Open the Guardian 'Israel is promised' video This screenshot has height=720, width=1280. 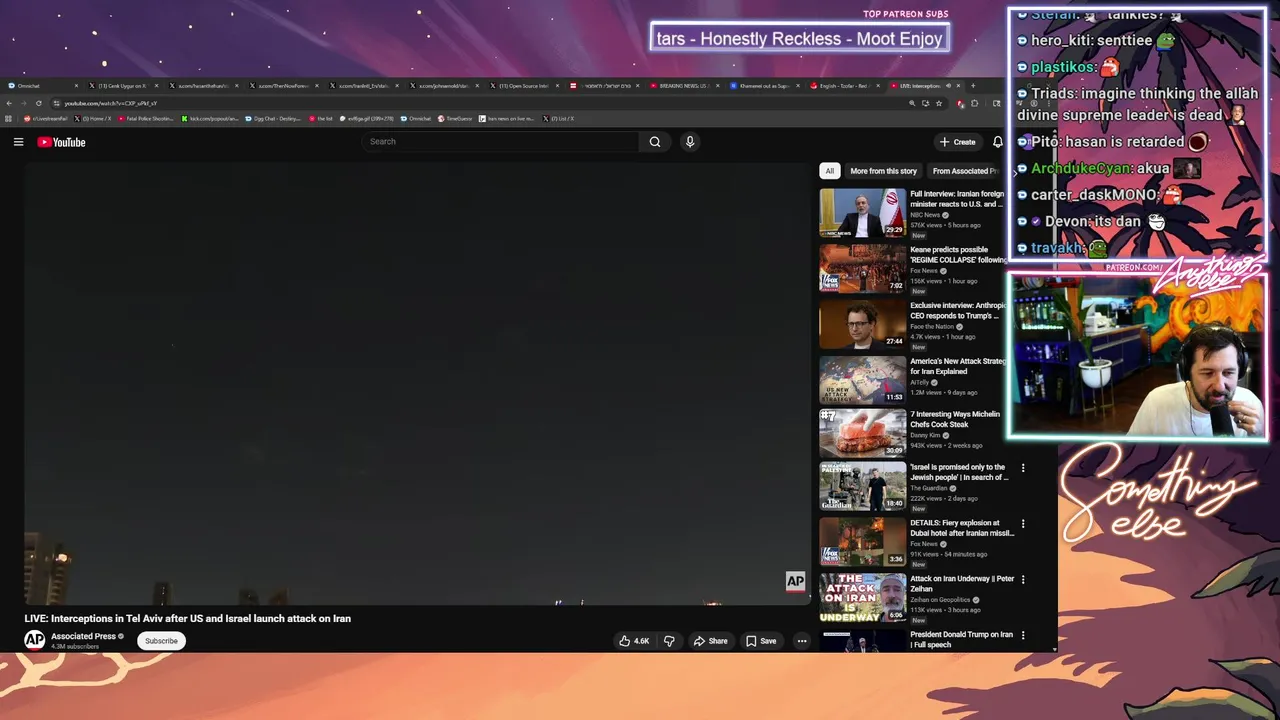coord(958,472)
